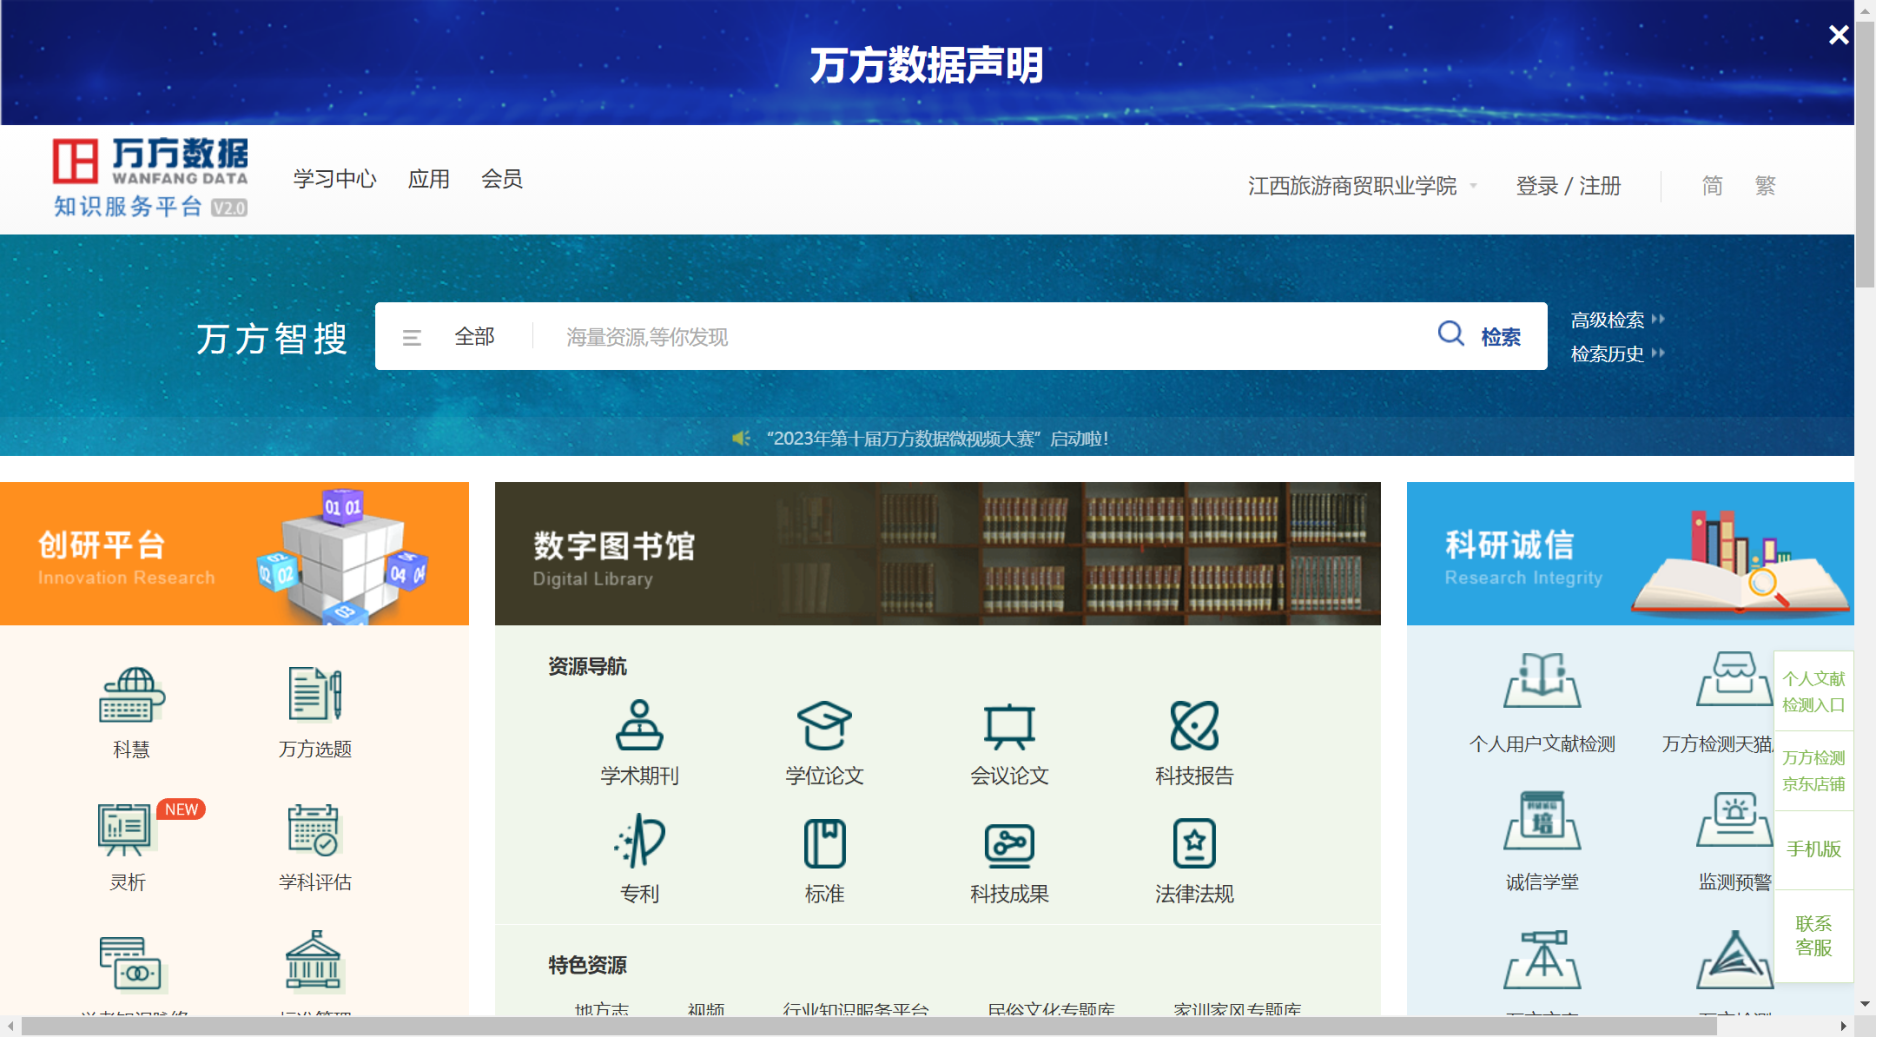Open the 科慧 keyboard-globe icon

tap(132, 694)
